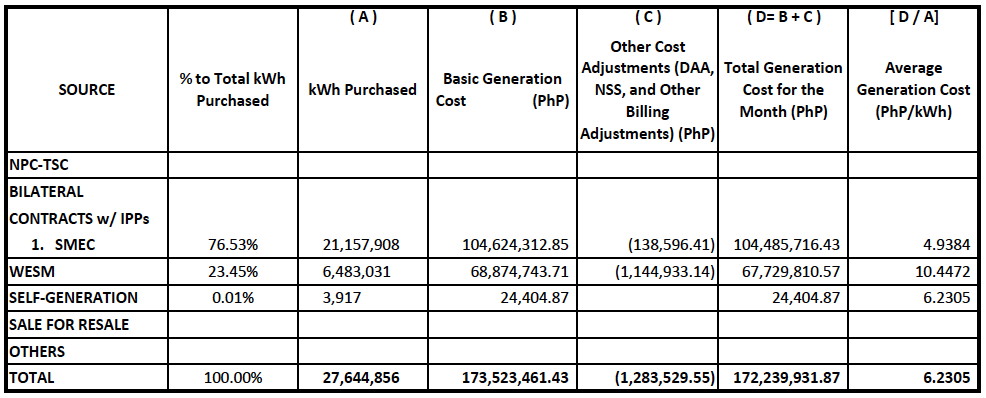Select the SELF-GENERATION row label
986x398 pixels.
[74, 297]
